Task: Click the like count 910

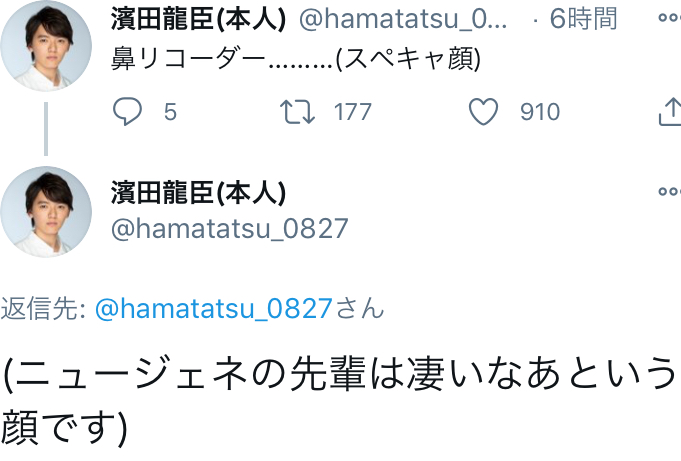Action: 540,112
